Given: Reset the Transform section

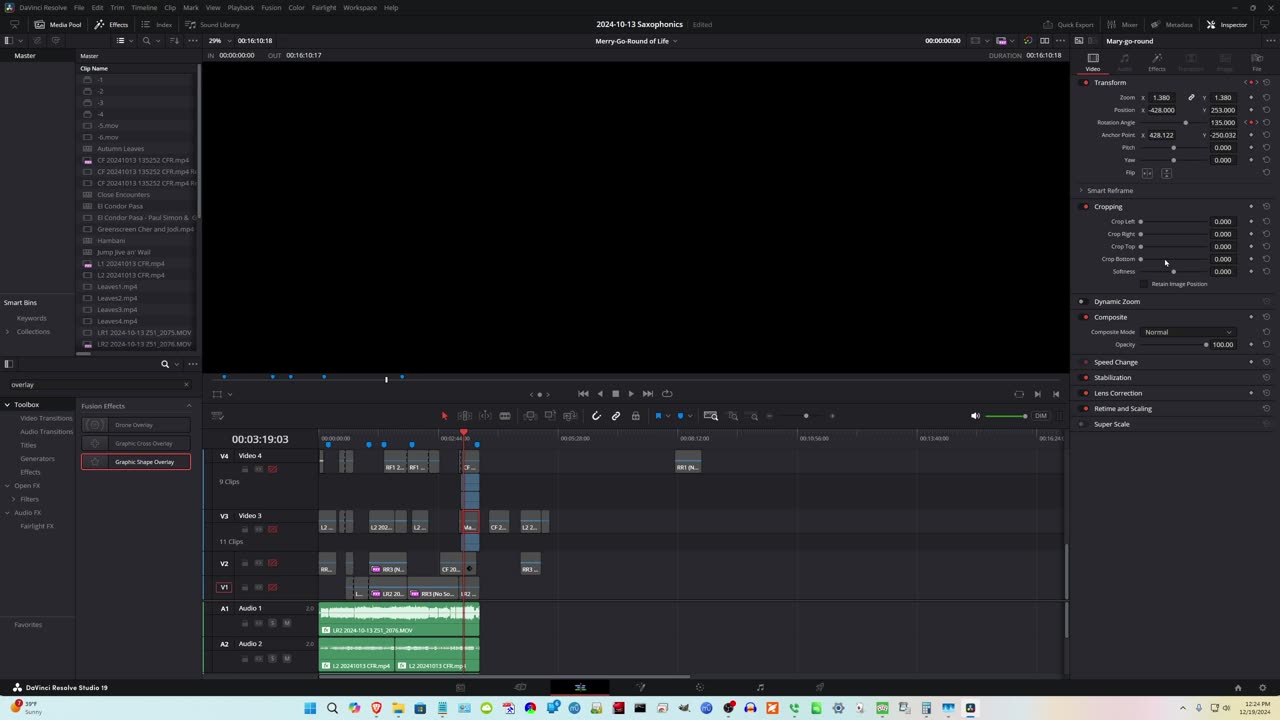Looking at the screenshot, I should click(1266, 82).
